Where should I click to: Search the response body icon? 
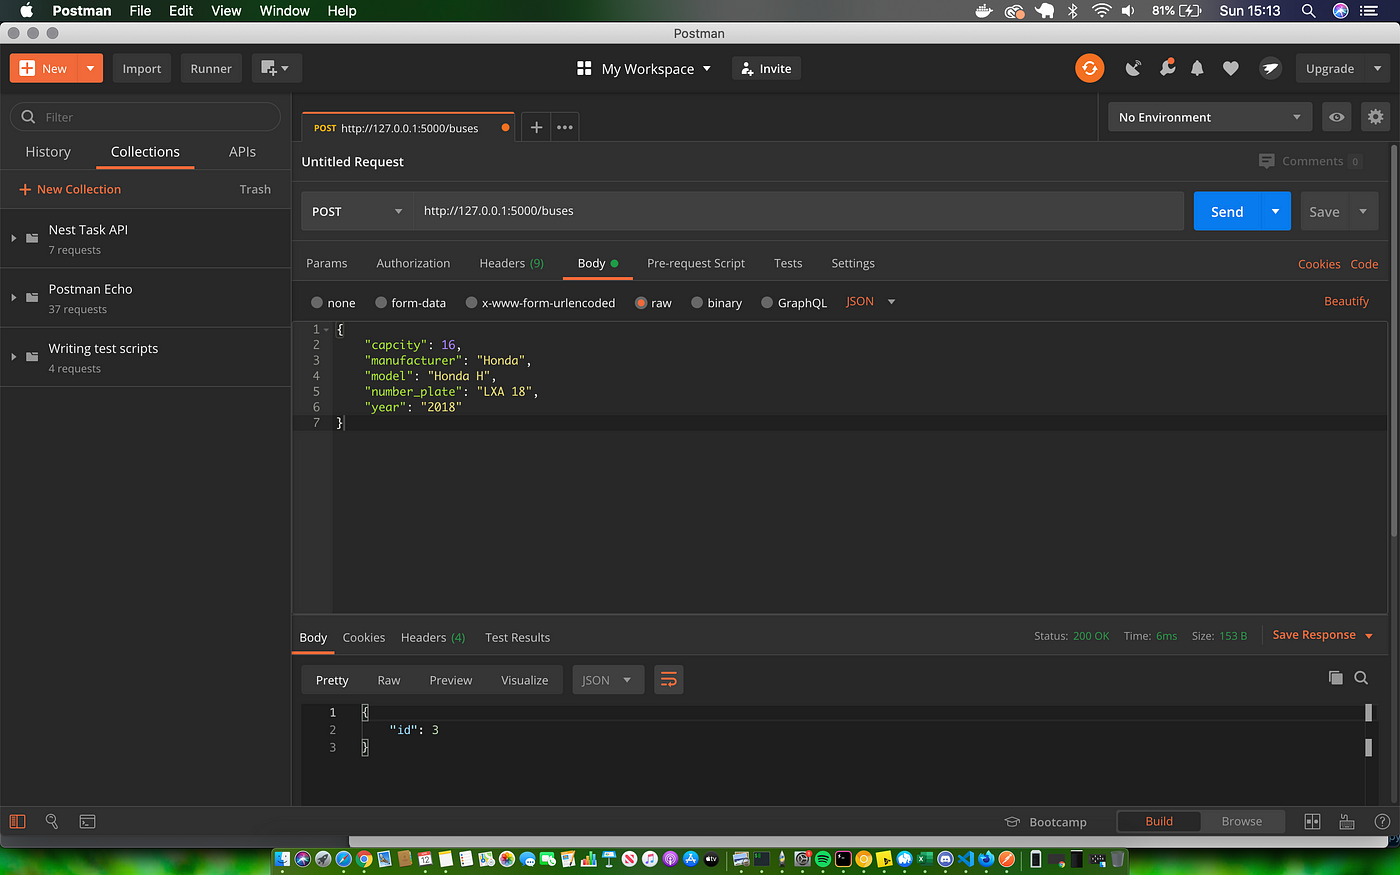click(1361, 678)
